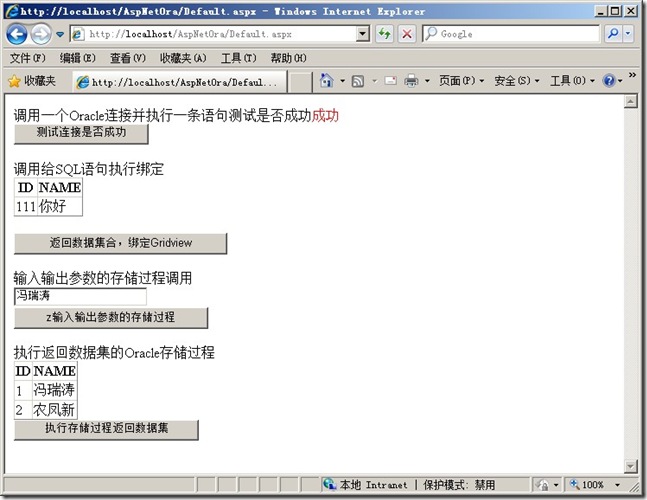
Task: Click the Internet Explorer title bar icon
Action: point(12,11)
